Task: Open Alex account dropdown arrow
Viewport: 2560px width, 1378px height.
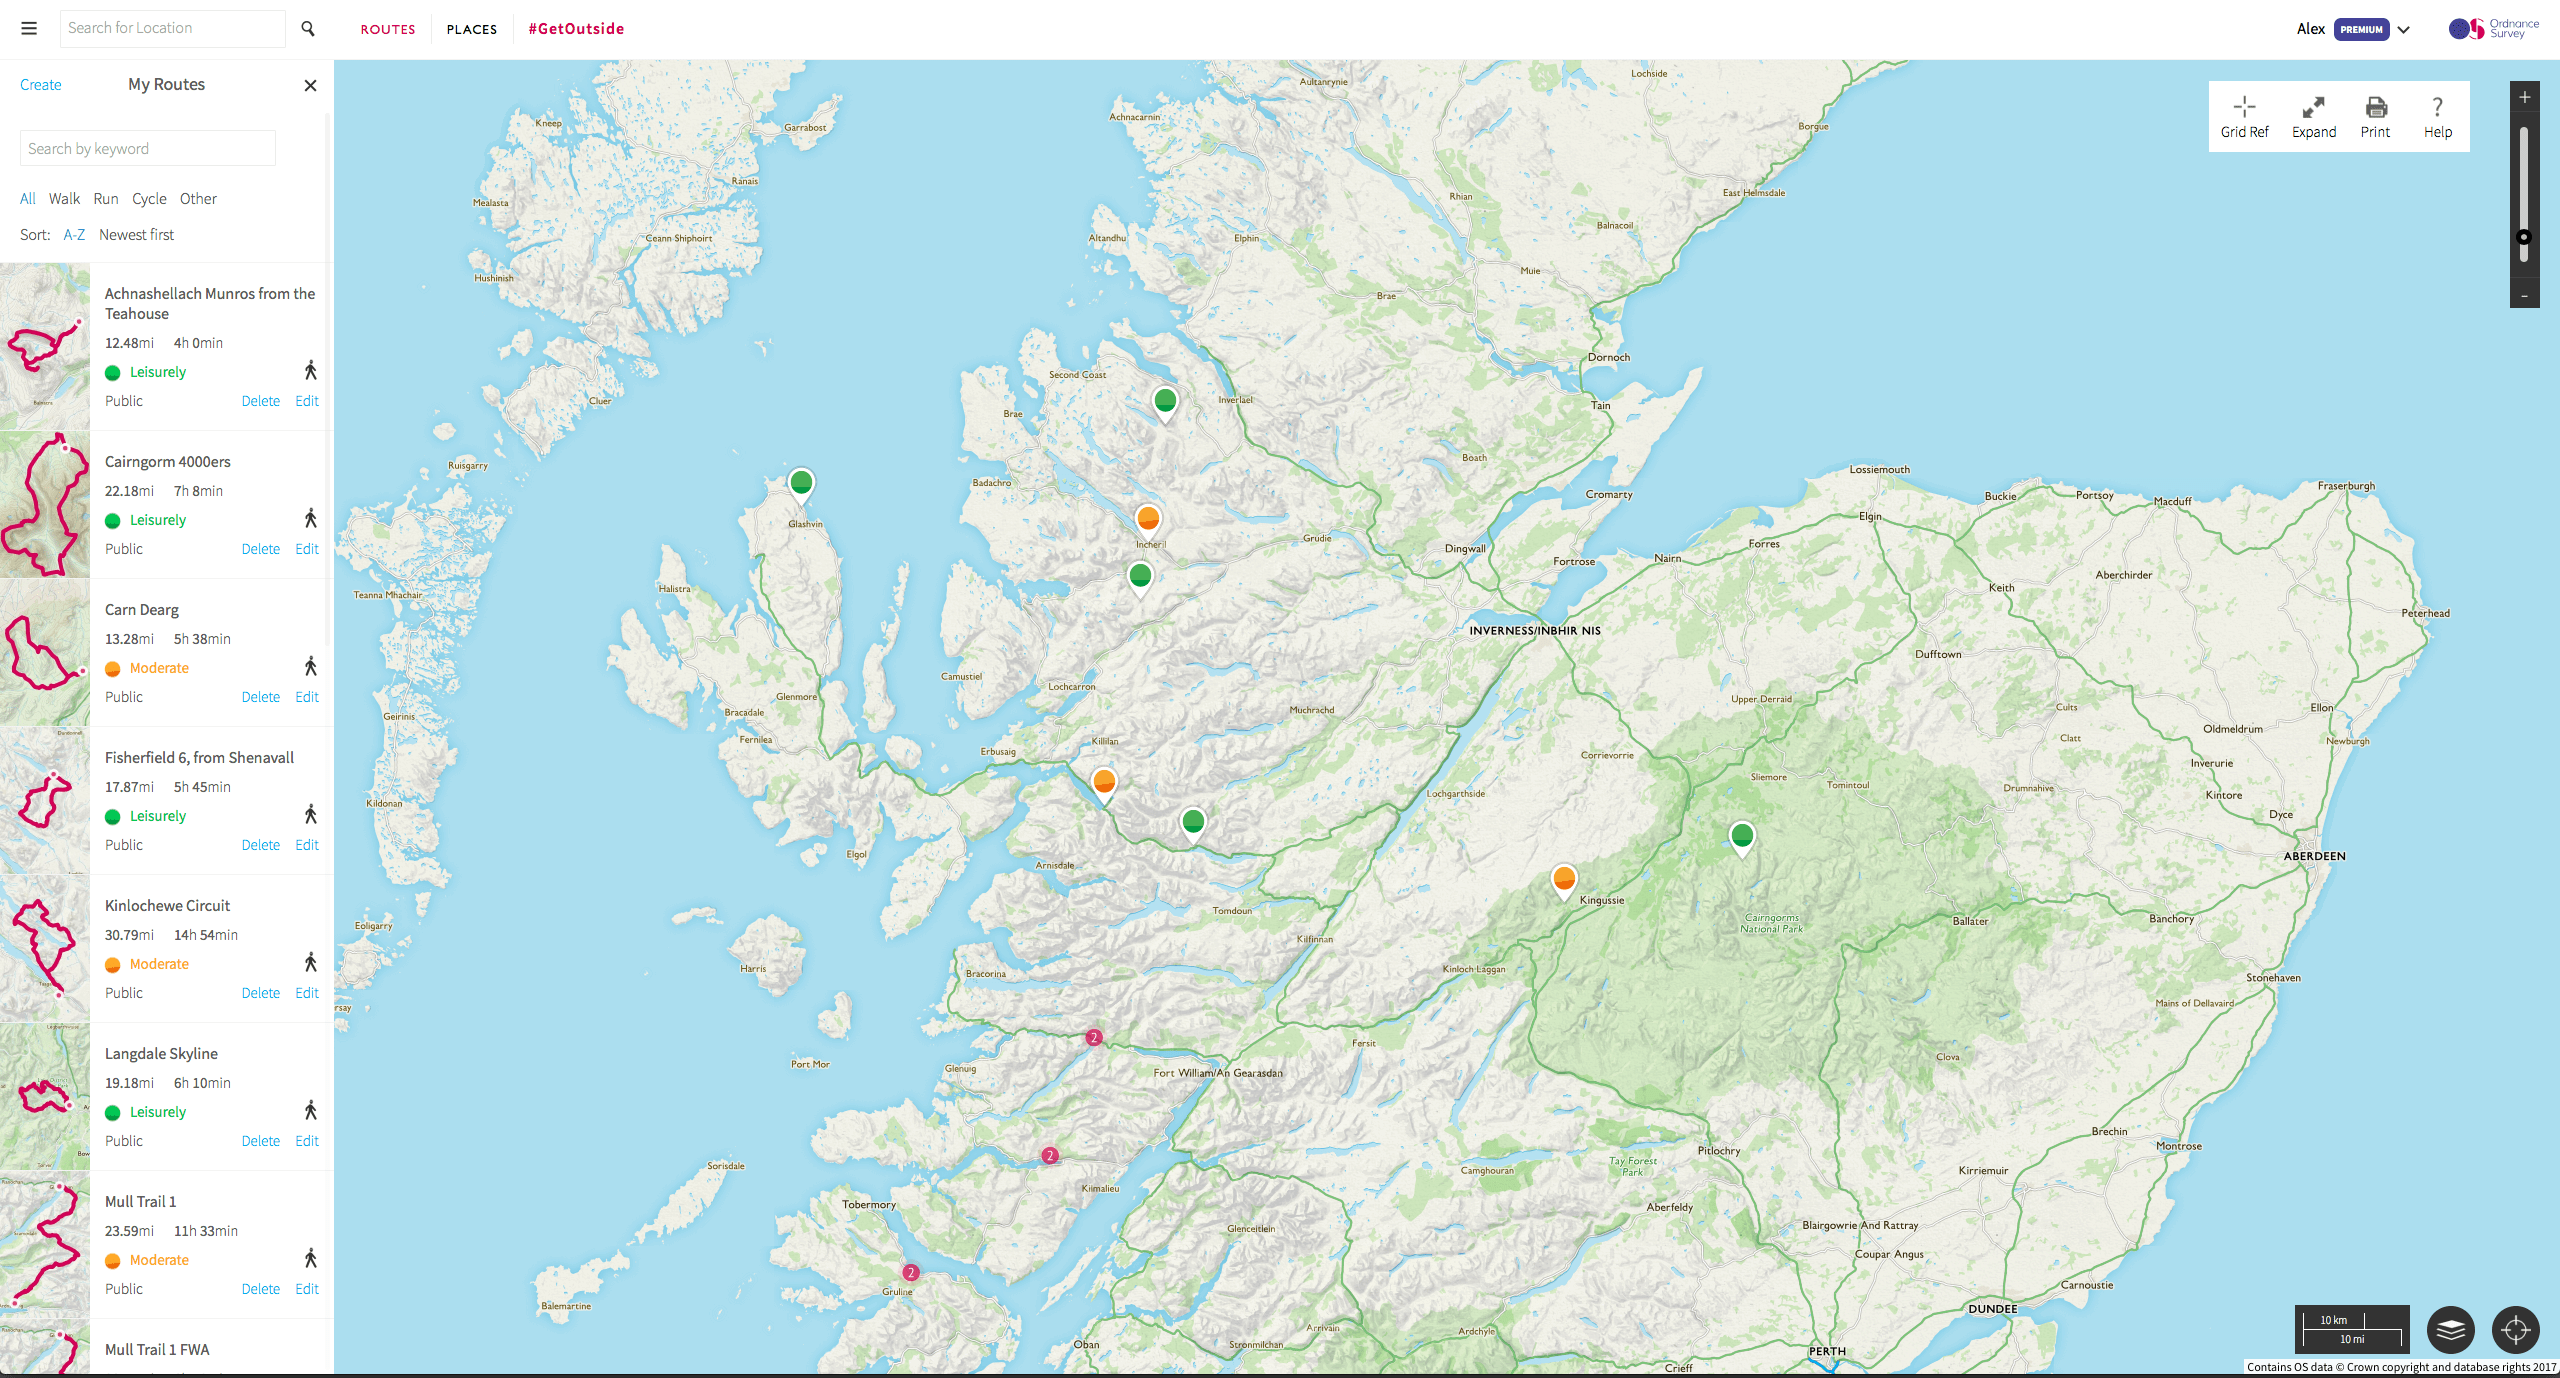Action: (x=2404, y=29)
